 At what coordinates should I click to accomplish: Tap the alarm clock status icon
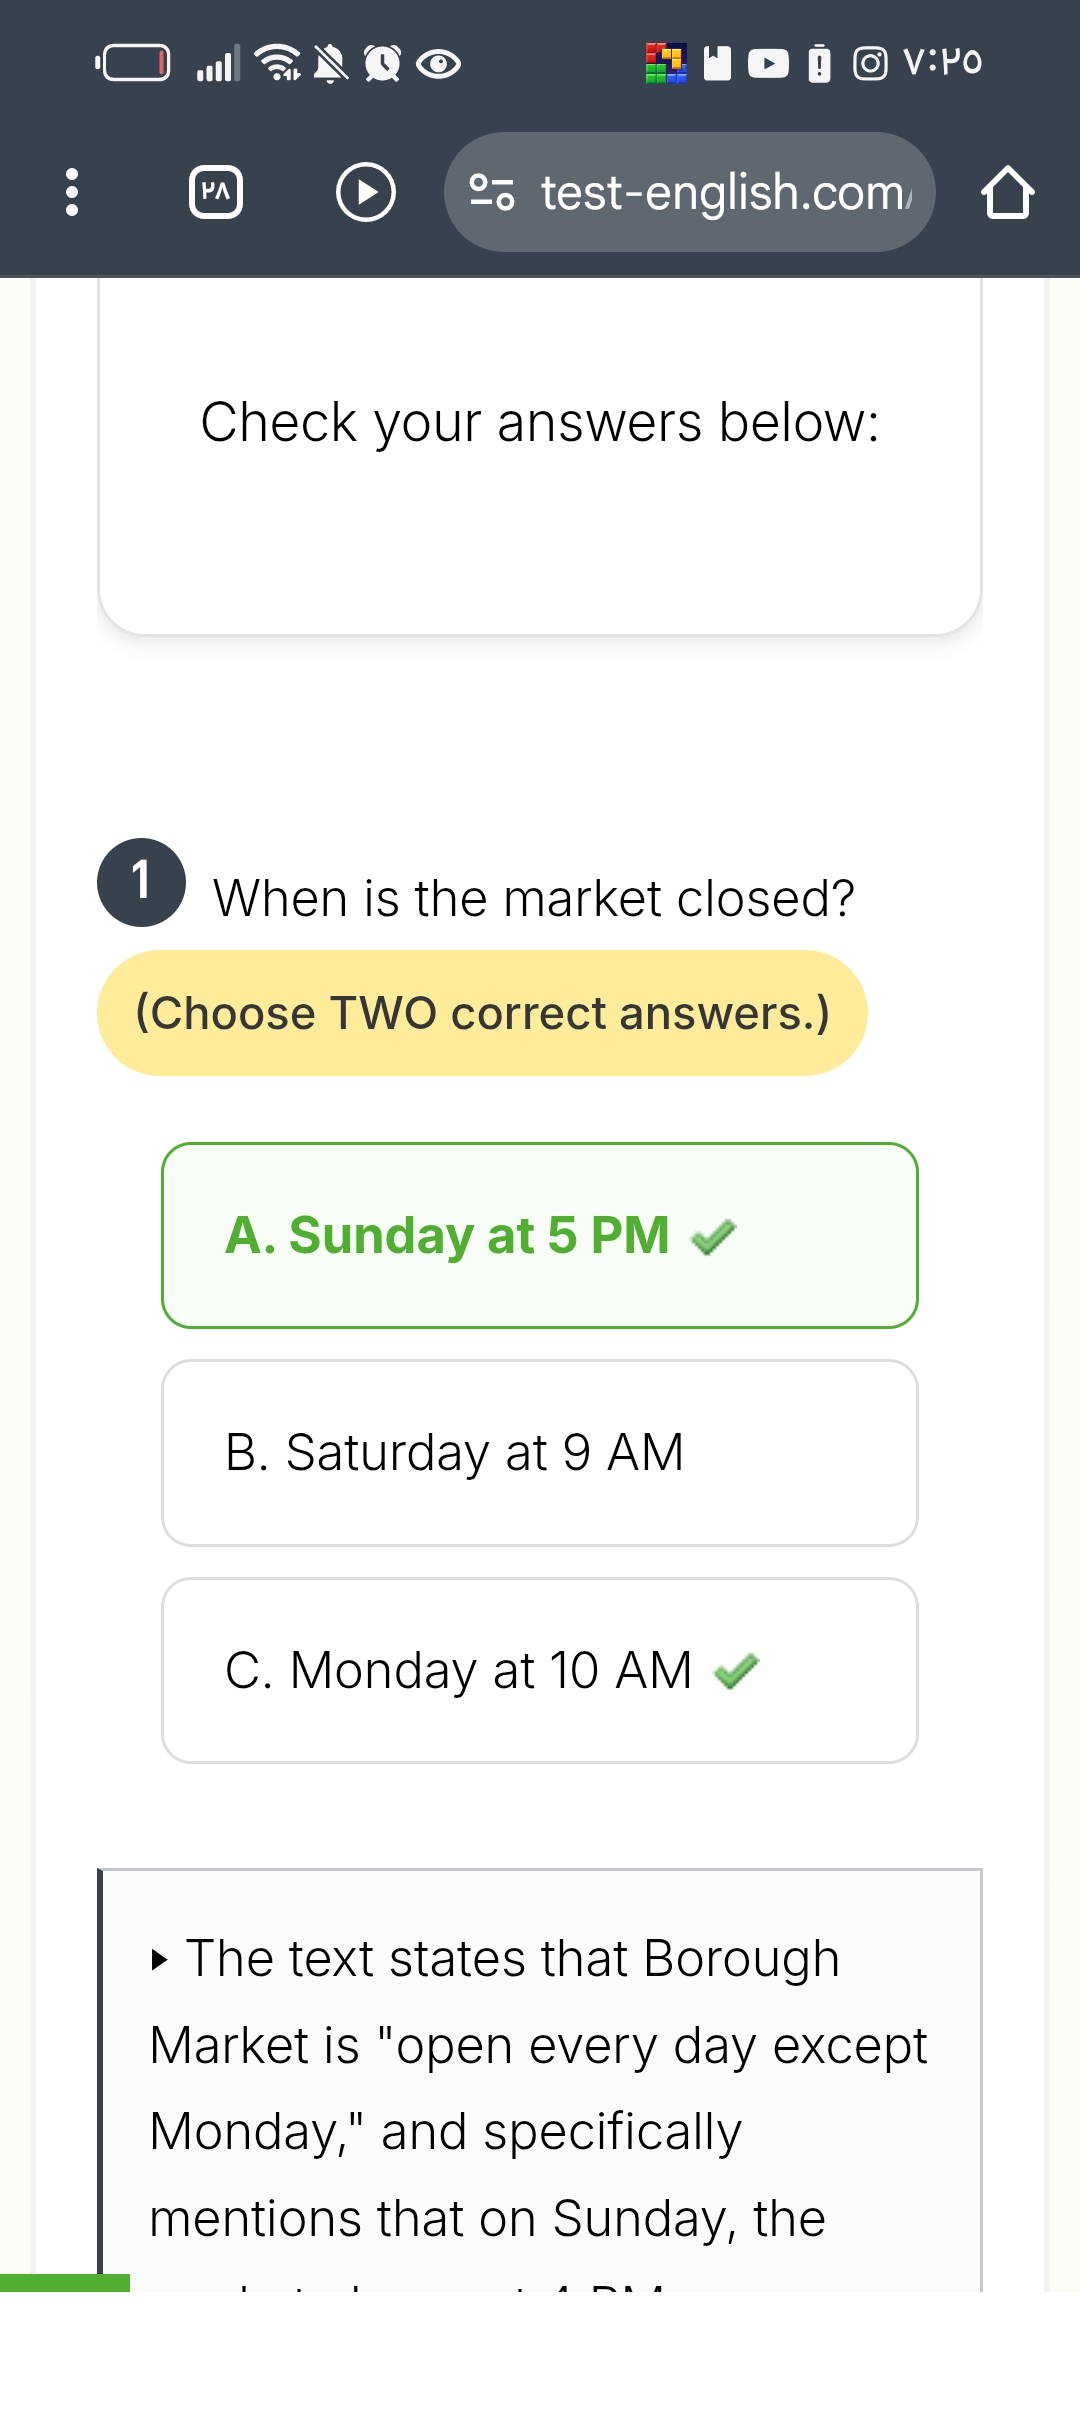pyautogui.click(x=382, y=64)
